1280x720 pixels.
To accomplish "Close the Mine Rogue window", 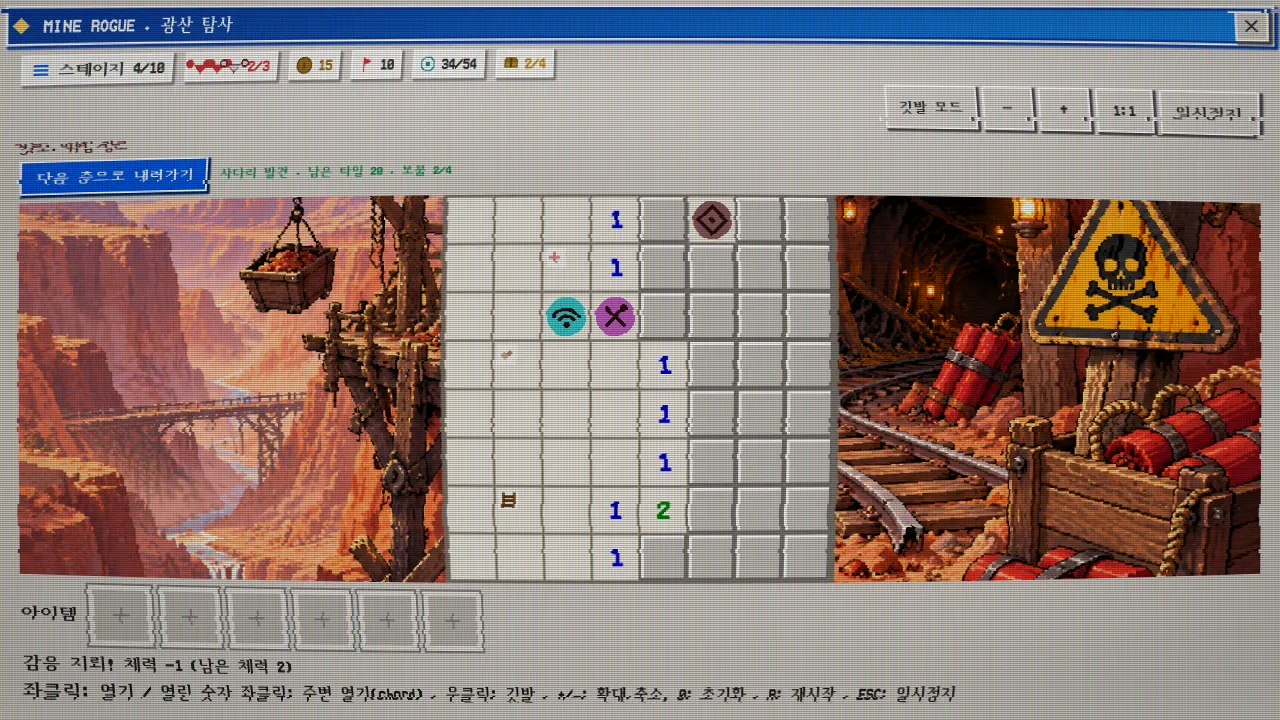I will [x=1251, y=28].
